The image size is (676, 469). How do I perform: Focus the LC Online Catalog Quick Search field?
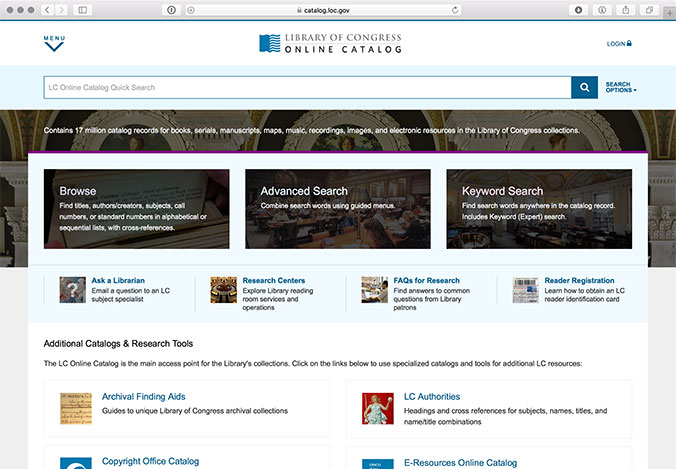(306, 87)
